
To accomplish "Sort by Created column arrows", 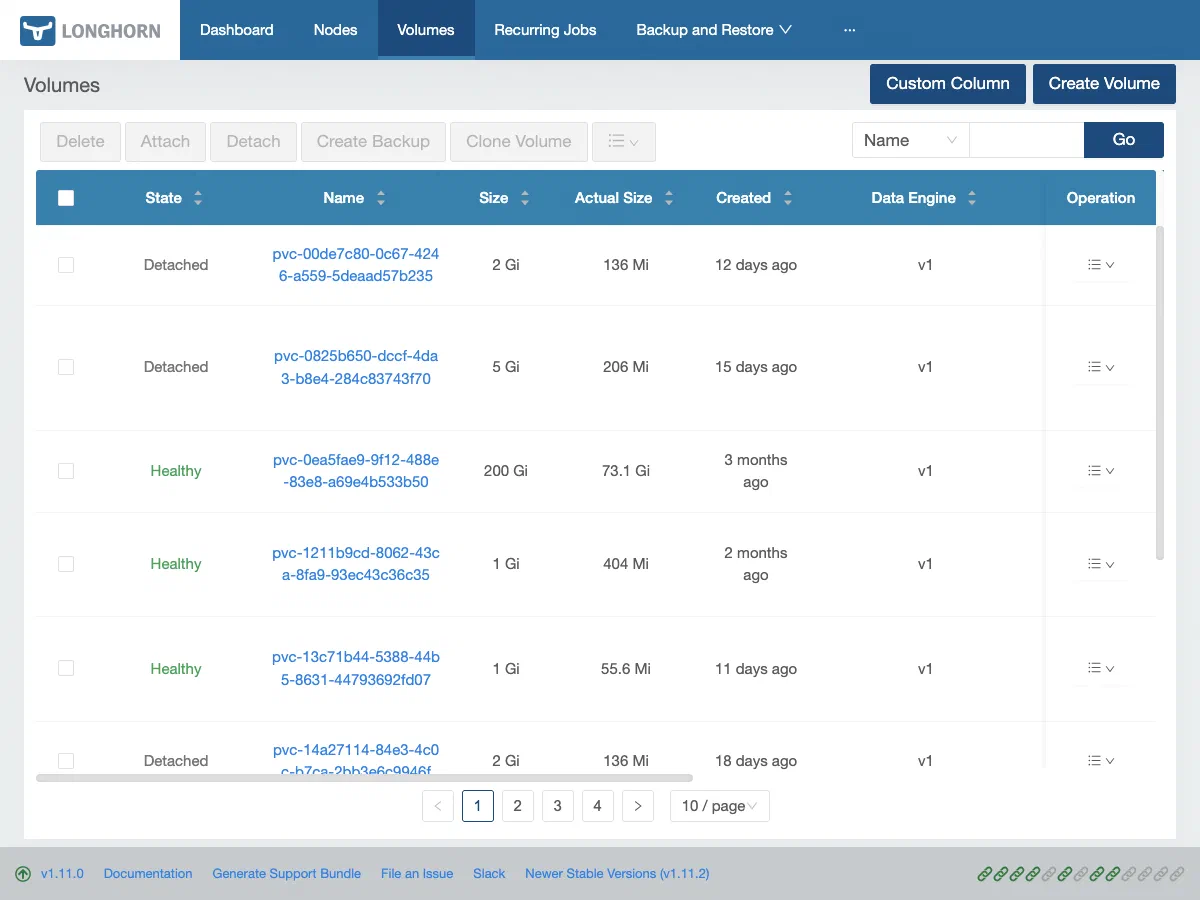I will coord(788,198).
